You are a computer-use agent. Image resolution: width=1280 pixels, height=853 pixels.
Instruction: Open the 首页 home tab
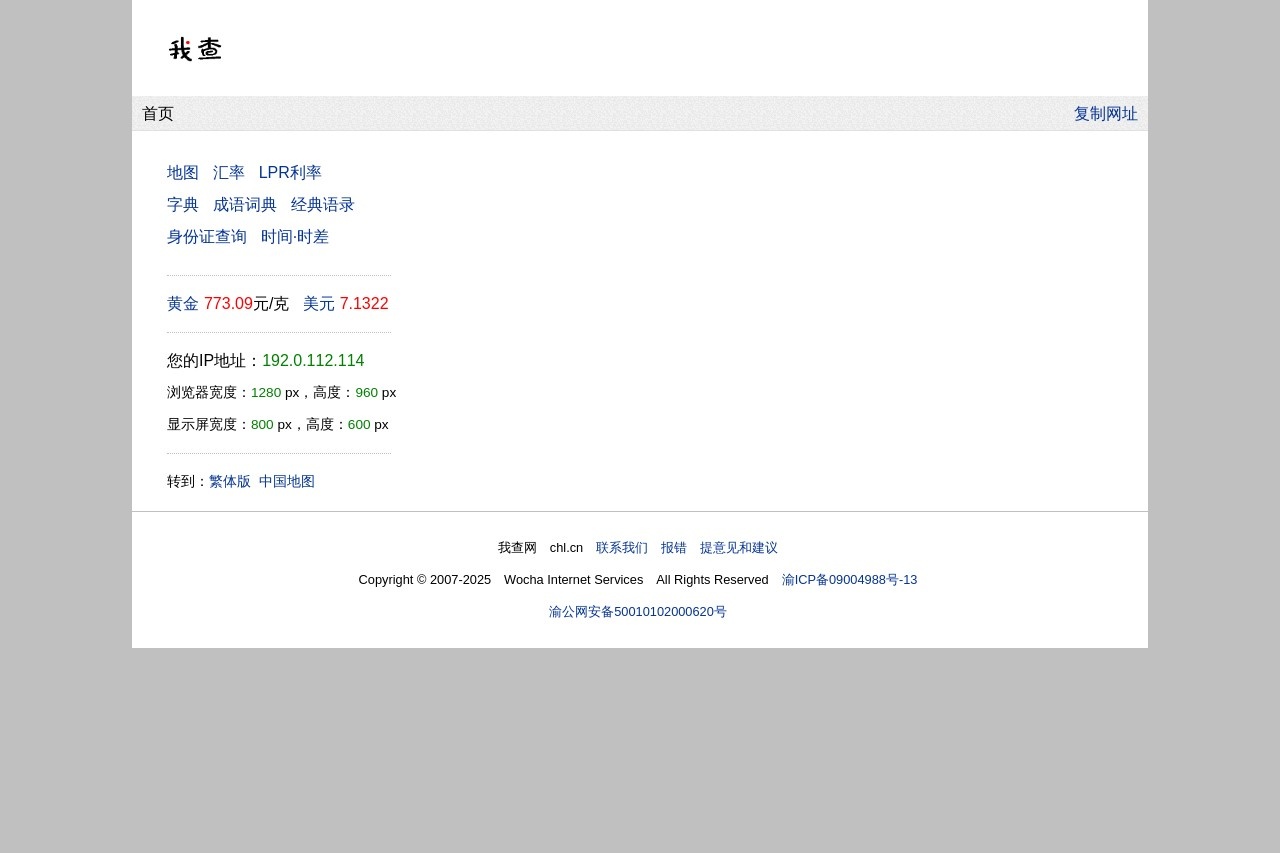(158, 114)
